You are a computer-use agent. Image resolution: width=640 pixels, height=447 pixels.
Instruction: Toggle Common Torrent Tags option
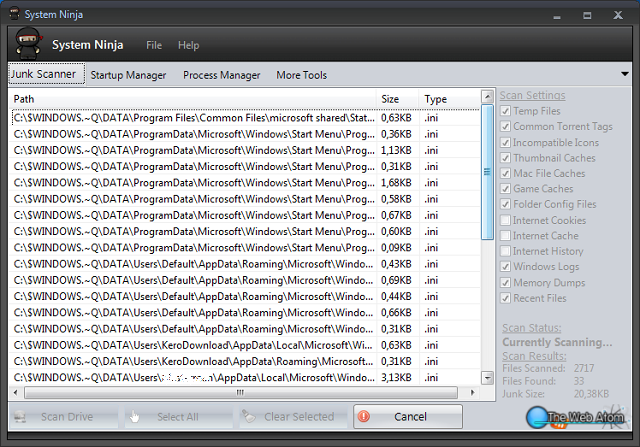tap(505, 127)
